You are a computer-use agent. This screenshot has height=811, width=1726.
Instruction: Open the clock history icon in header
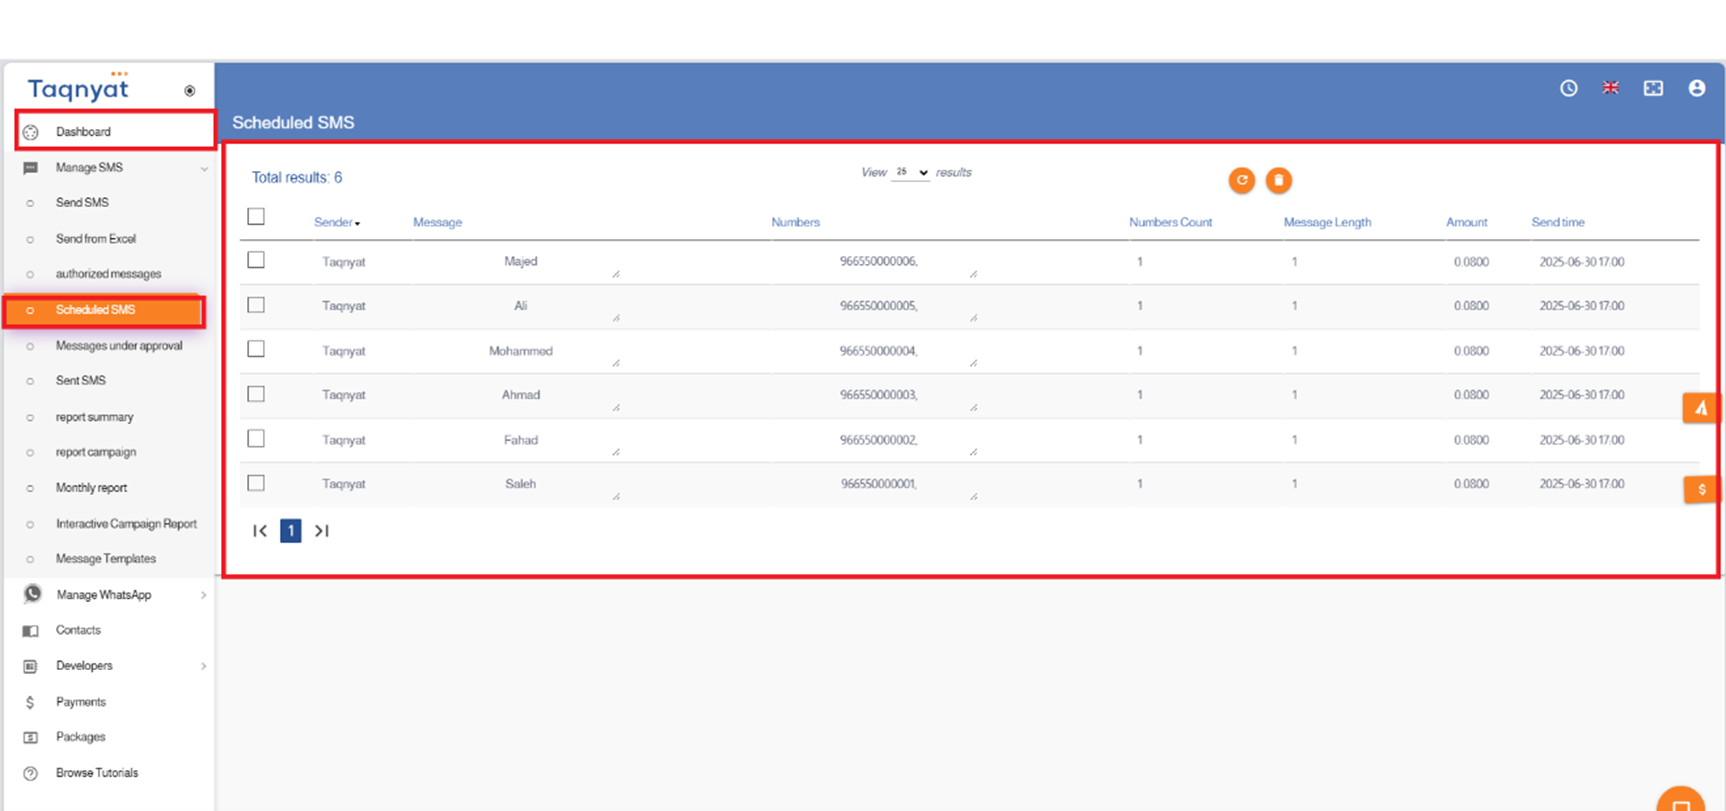1569,88
